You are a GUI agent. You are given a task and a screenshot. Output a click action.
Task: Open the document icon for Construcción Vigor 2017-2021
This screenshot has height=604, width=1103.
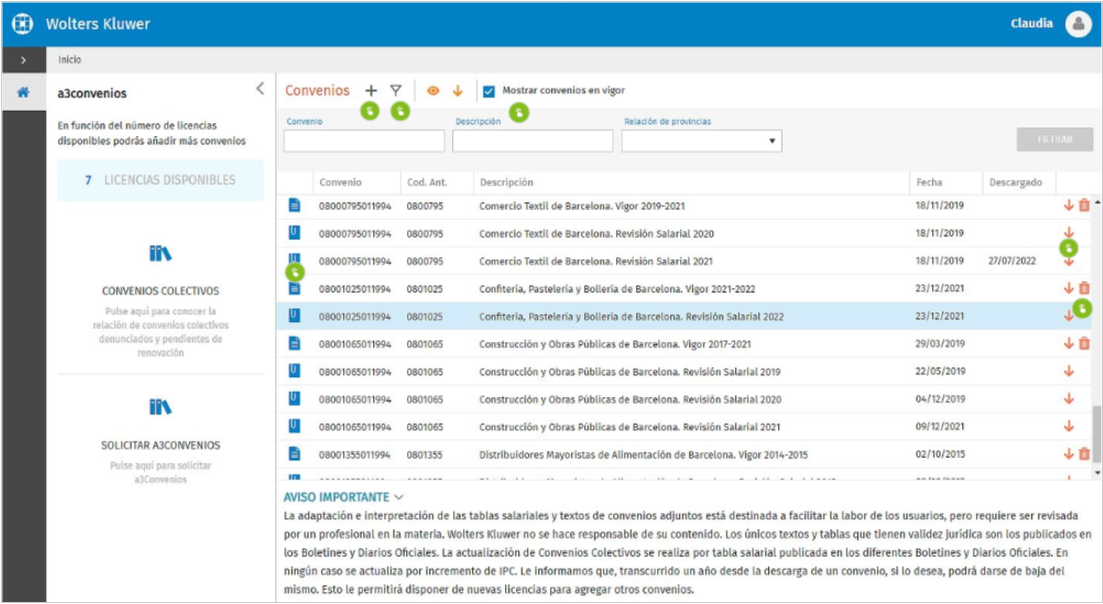point(295,344)
